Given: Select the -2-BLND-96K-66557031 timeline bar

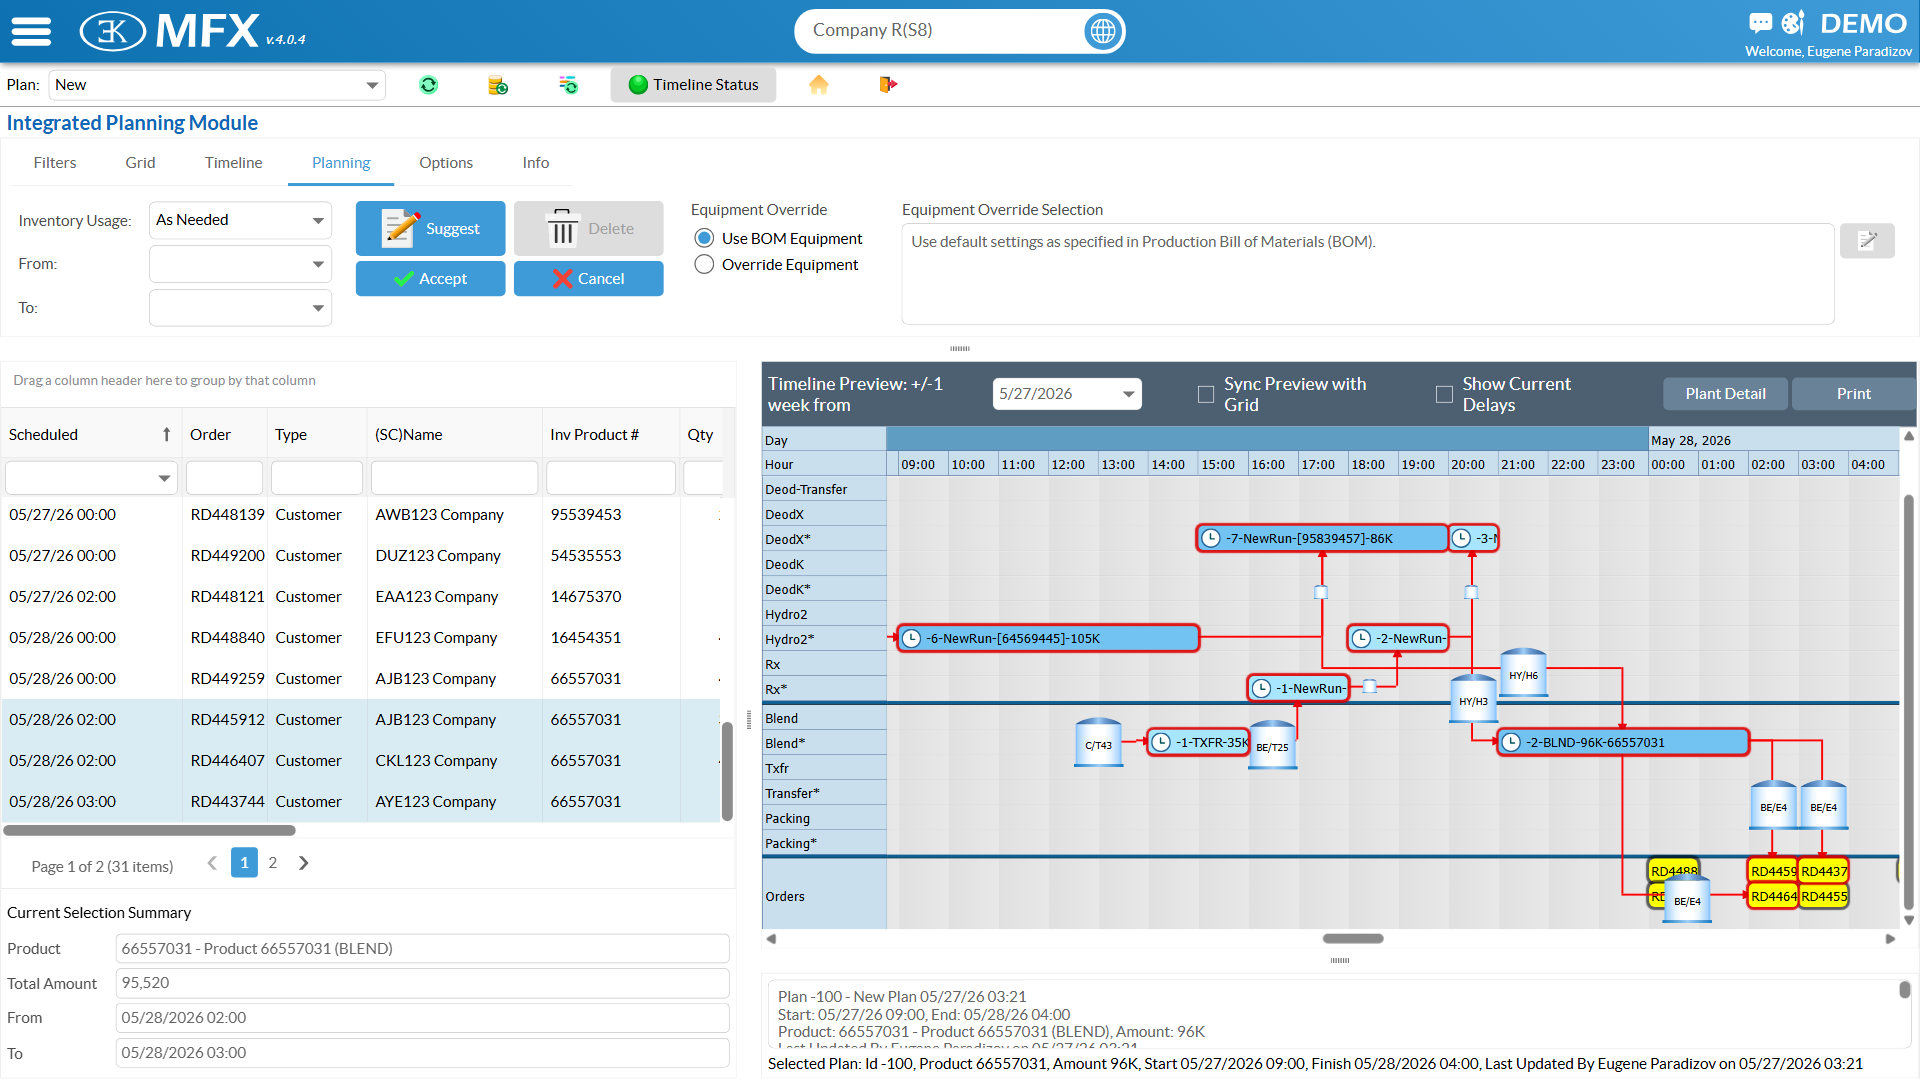Looking at the screenshot, I should tap(1623, 742).
